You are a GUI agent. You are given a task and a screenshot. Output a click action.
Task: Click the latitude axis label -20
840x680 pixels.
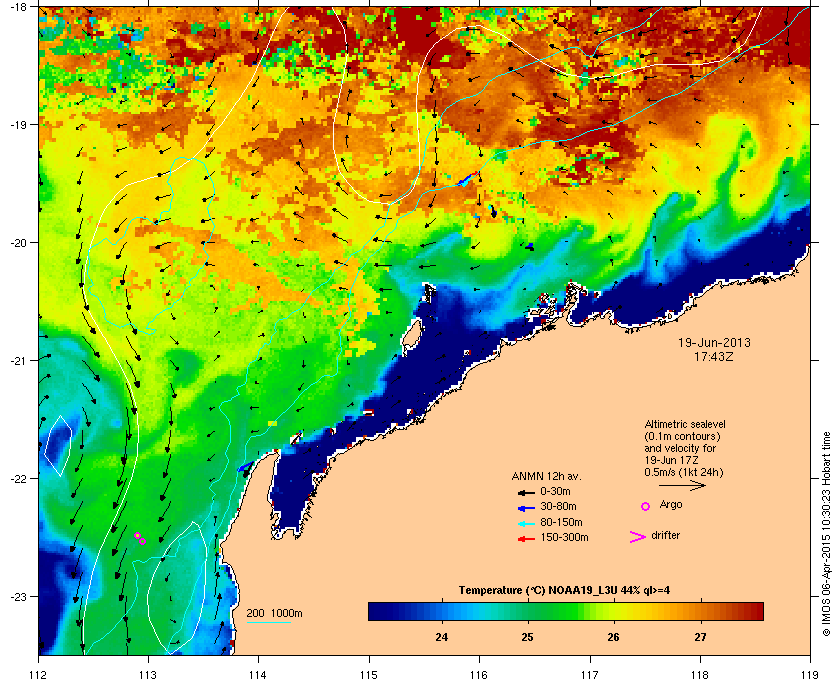[x=18, y=242]
